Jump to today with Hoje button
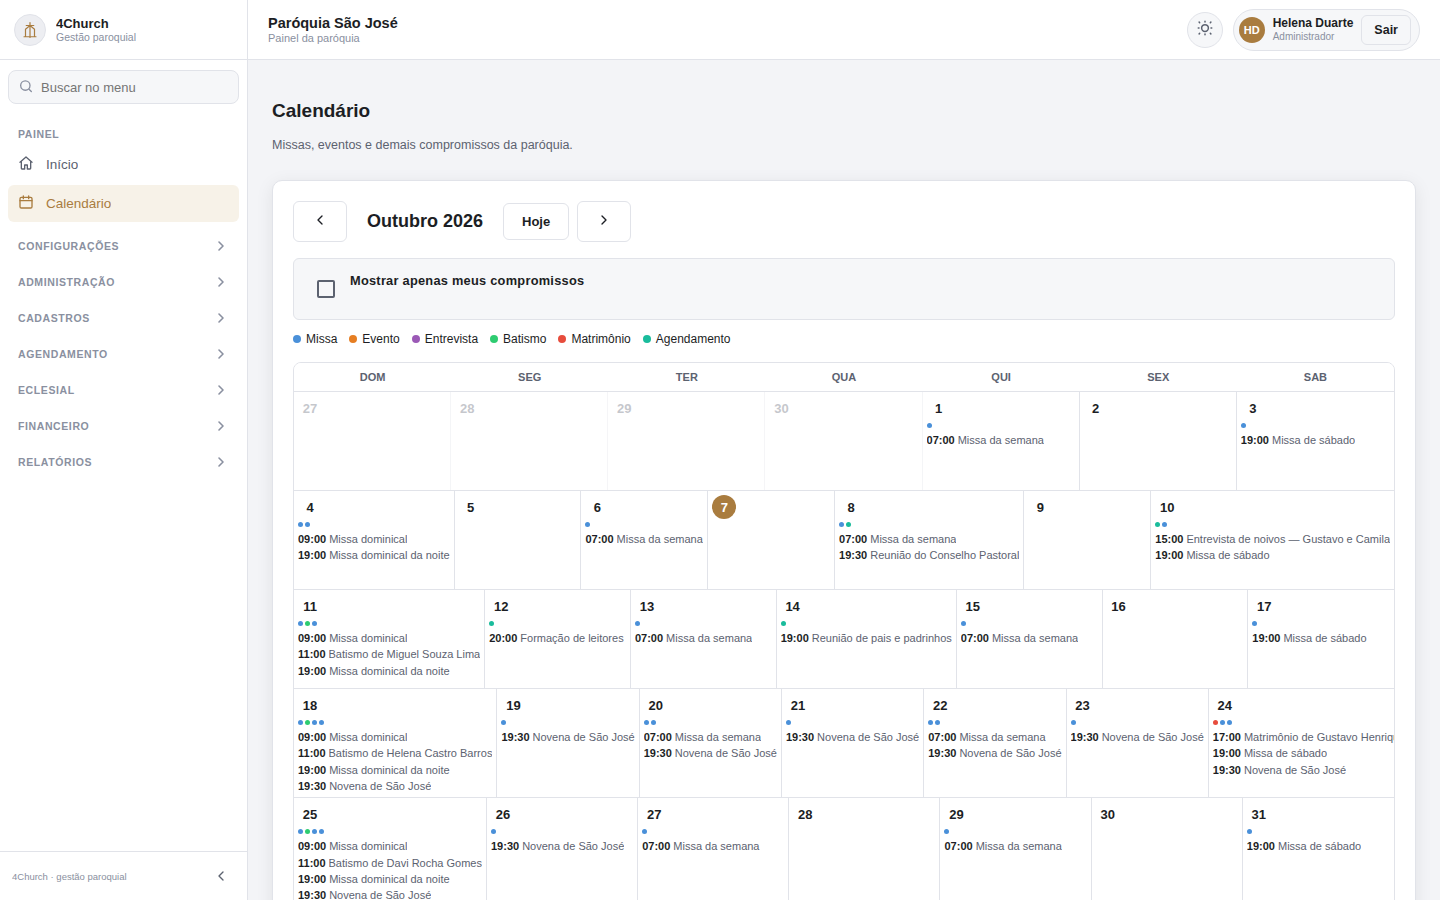This screenshot has height=900, width=1440. [536, 221]
